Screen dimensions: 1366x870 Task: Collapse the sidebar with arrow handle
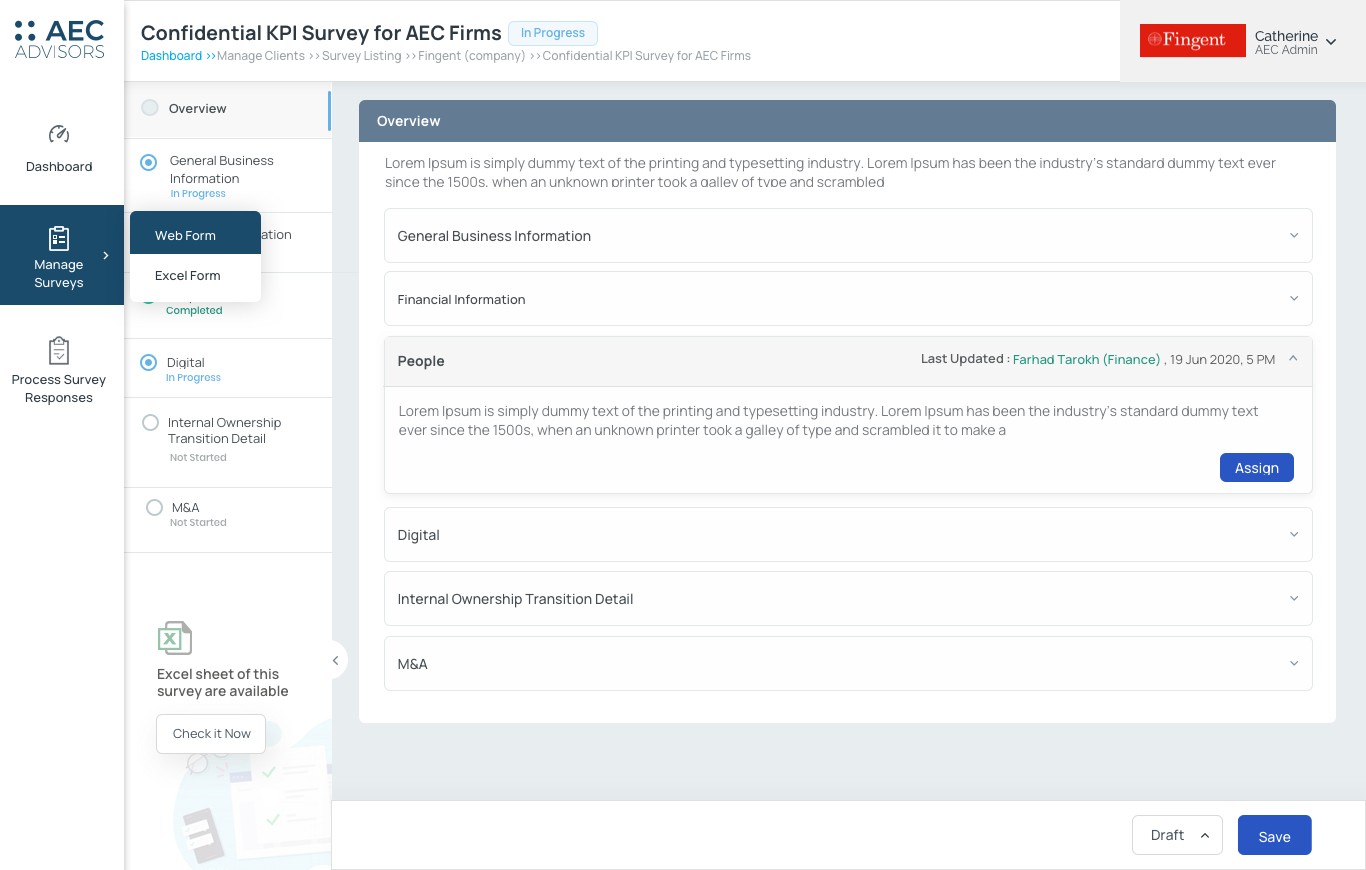tap(336, 660)
